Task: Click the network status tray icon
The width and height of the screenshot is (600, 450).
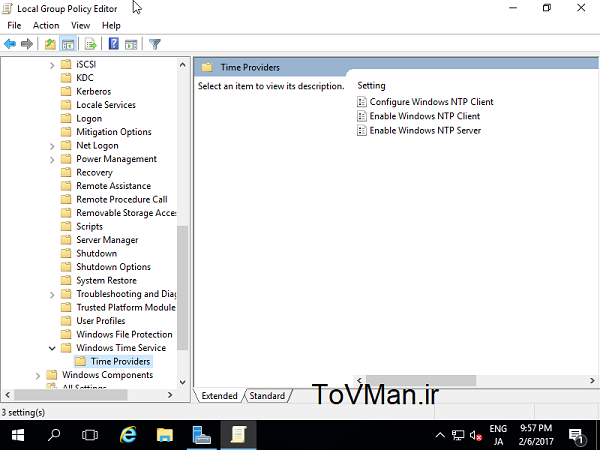Action: (x=458, y=435)
